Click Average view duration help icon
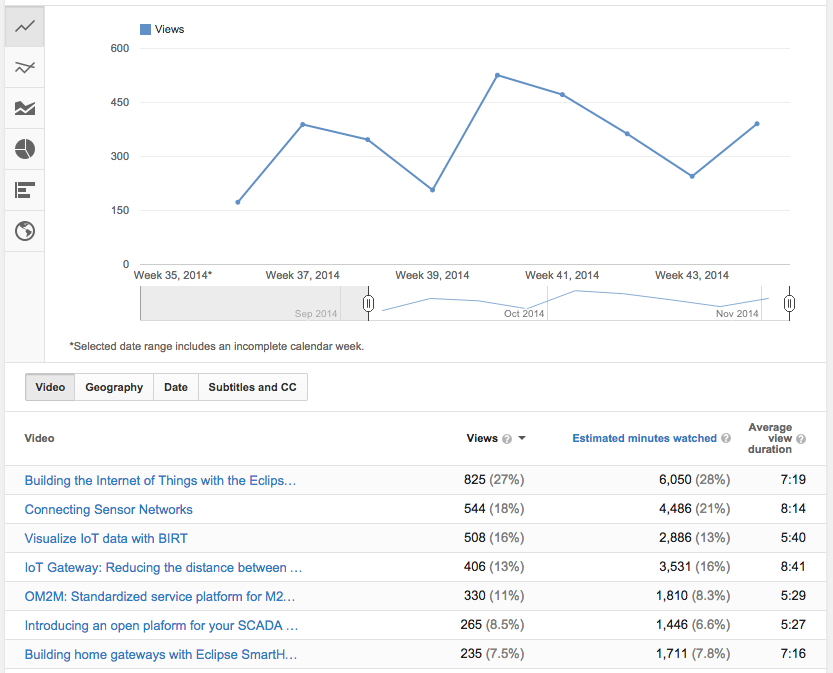Screen dimensions: 833x673 pos(801,439)
